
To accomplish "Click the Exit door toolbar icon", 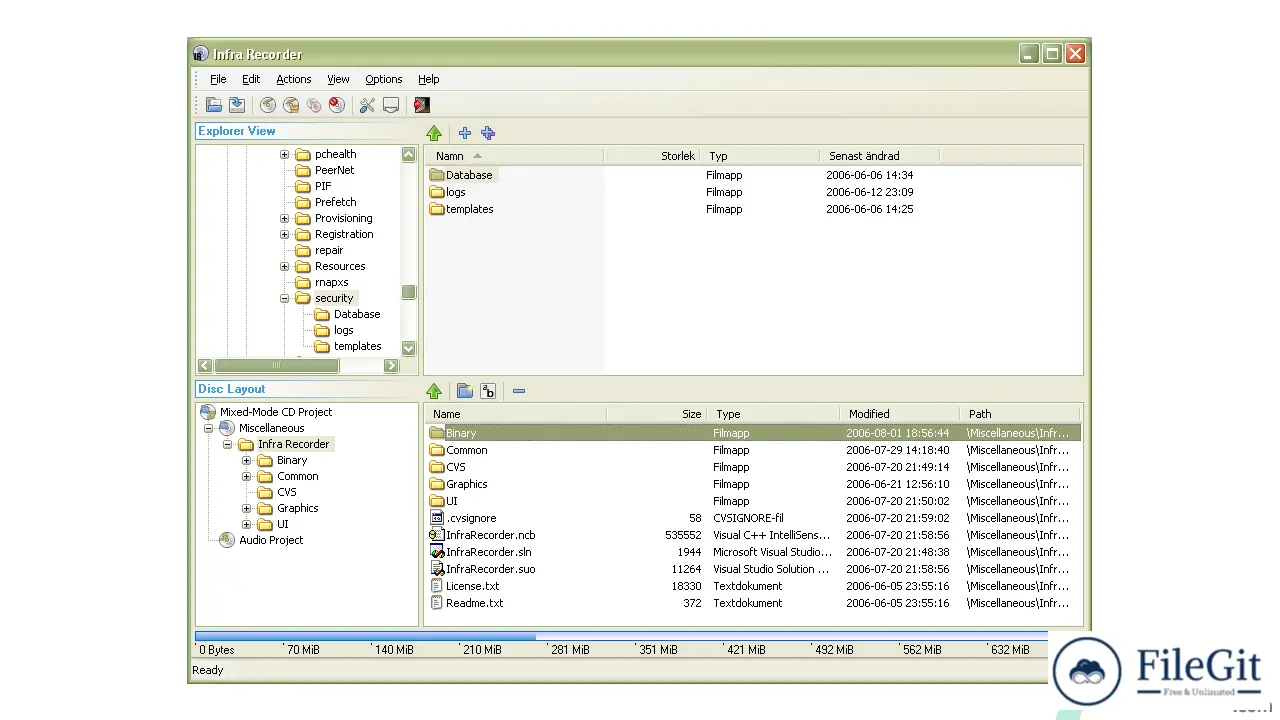I will [x=422, y=105].
